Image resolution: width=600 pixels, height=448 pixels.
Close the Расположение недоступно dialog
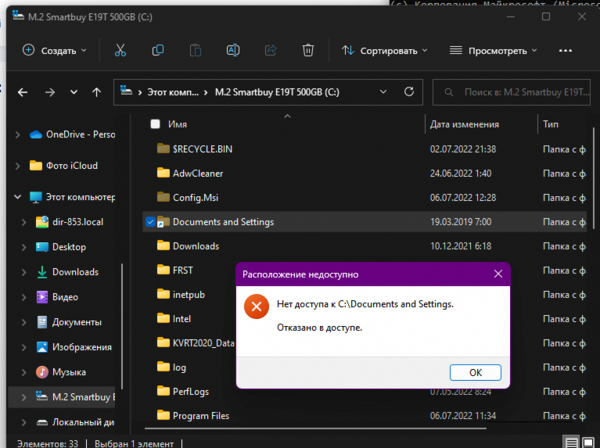tap(497, 273)
